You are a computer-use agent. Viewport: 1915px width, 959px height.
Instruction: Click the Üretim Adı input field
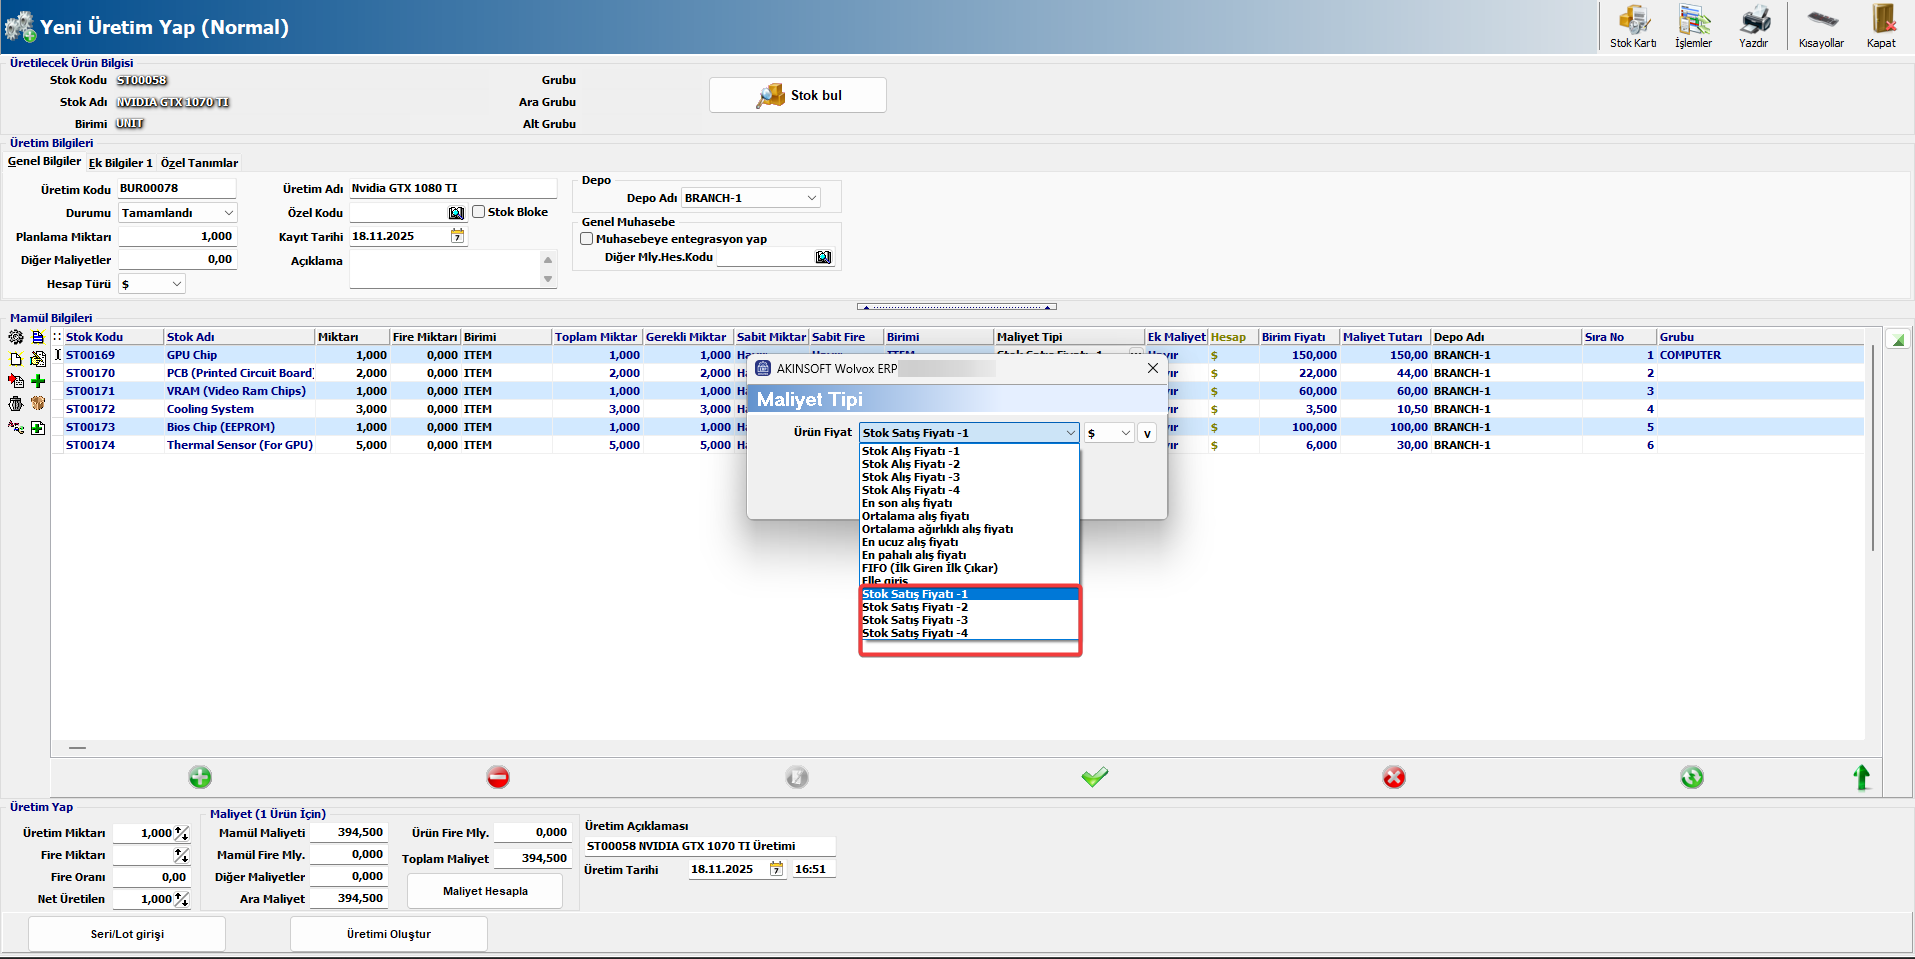coord(452,188)
